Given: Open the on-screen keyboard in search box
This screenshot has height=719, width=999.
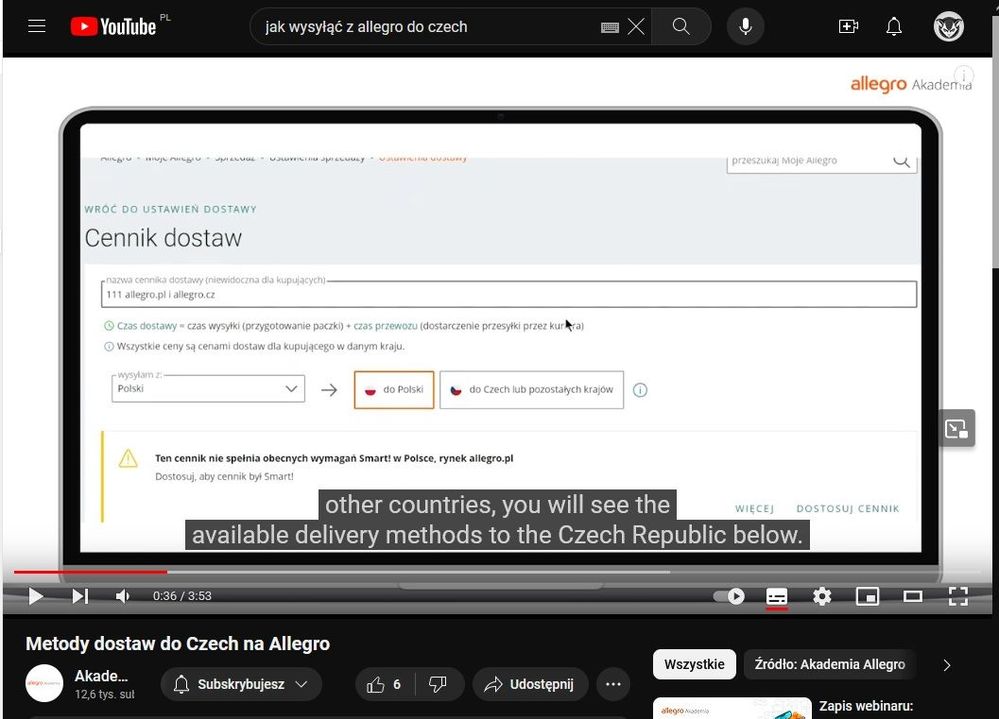Looking at the screenshot, I should (610, 27).
